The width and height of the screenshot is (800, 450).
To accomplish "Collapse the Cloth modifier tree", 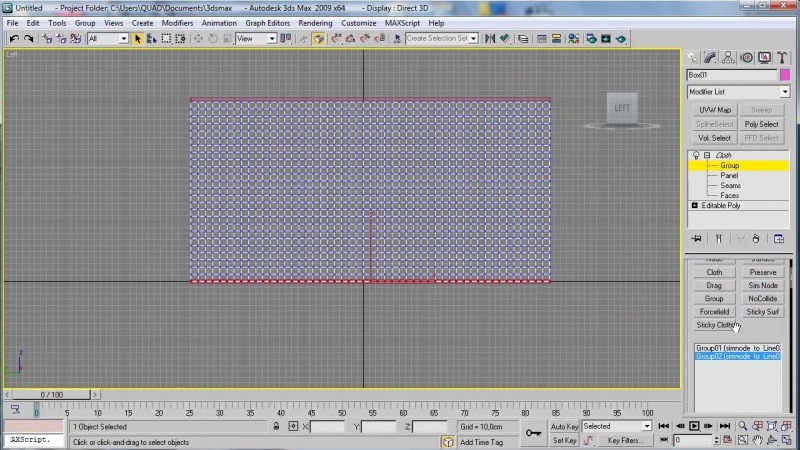I will point(707,155).
